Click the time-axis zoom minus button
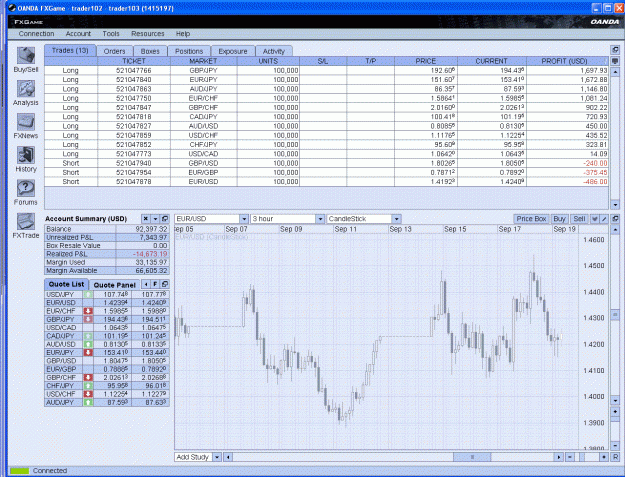The image size is (625, 477). pos(570,457)
